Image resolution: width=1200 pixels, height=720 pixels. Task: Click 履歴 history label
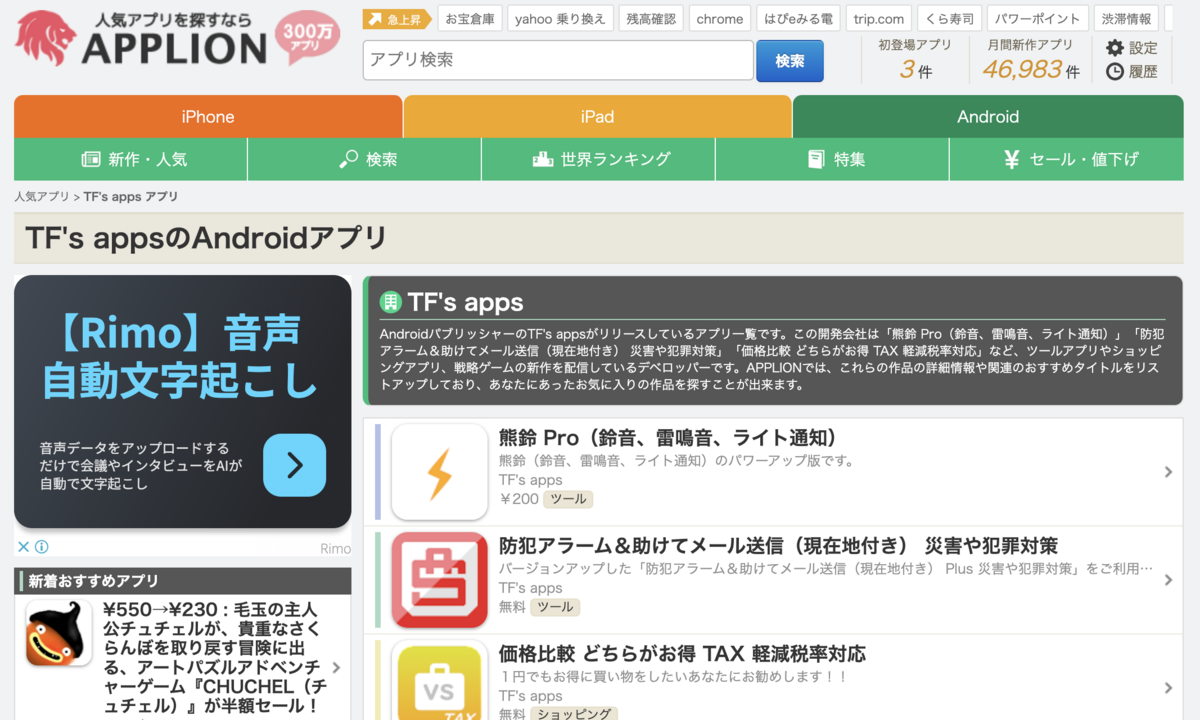point(1143,72)
